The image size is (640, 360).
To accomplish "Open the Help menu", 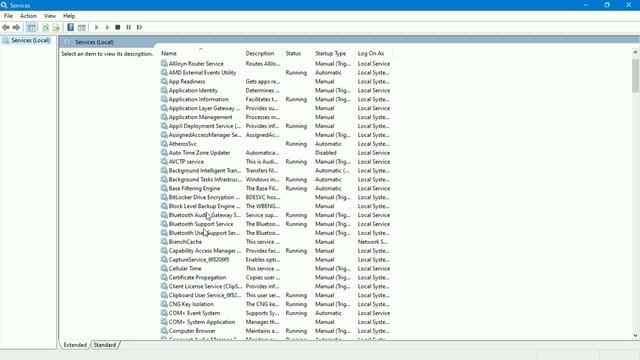I will pyautogui.click(x=69, y=16).
